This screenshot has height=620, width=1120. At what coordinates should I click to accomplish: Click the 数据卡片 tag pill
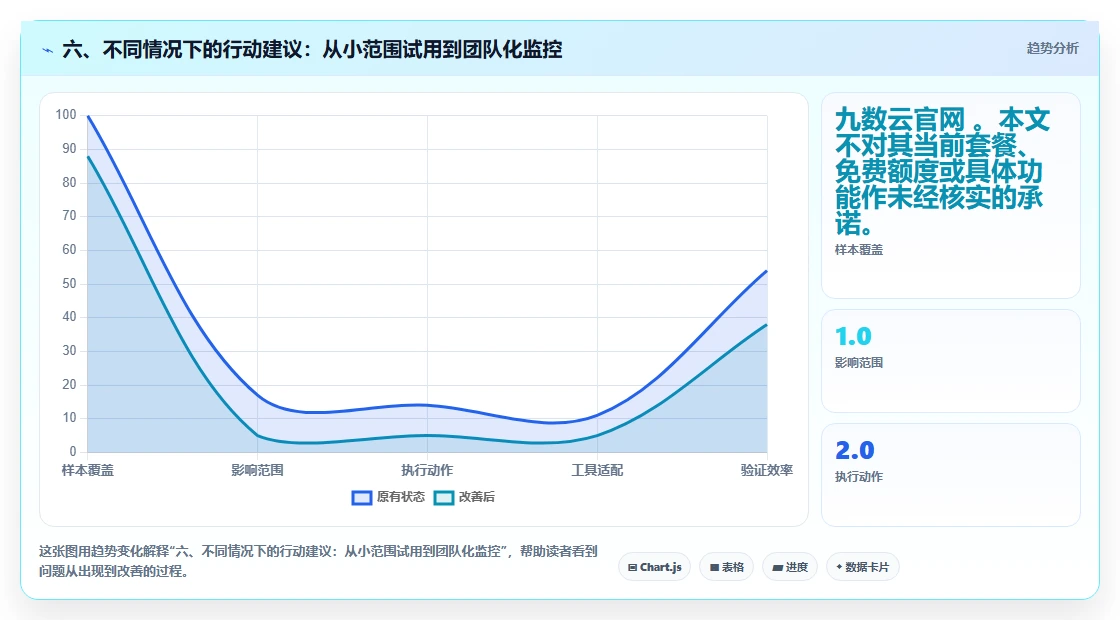click(x=863, y=567)
